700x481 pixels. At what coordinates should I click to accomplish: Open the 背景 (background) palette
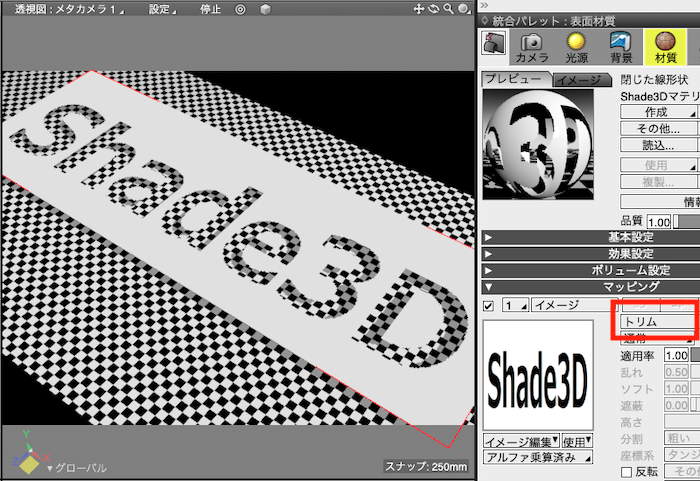pyautogui.click(x=621, y=47)
